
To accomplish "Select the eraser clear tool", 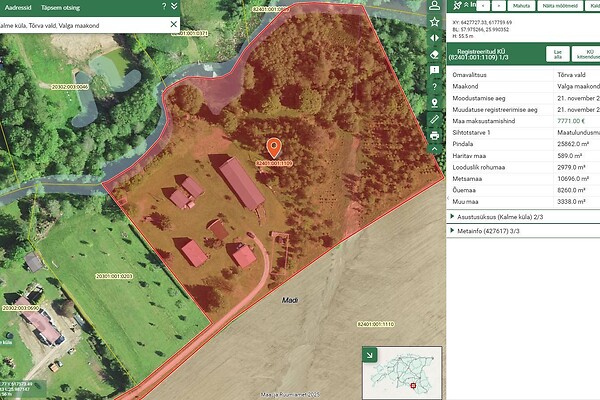I will click(x=434, y=54).
